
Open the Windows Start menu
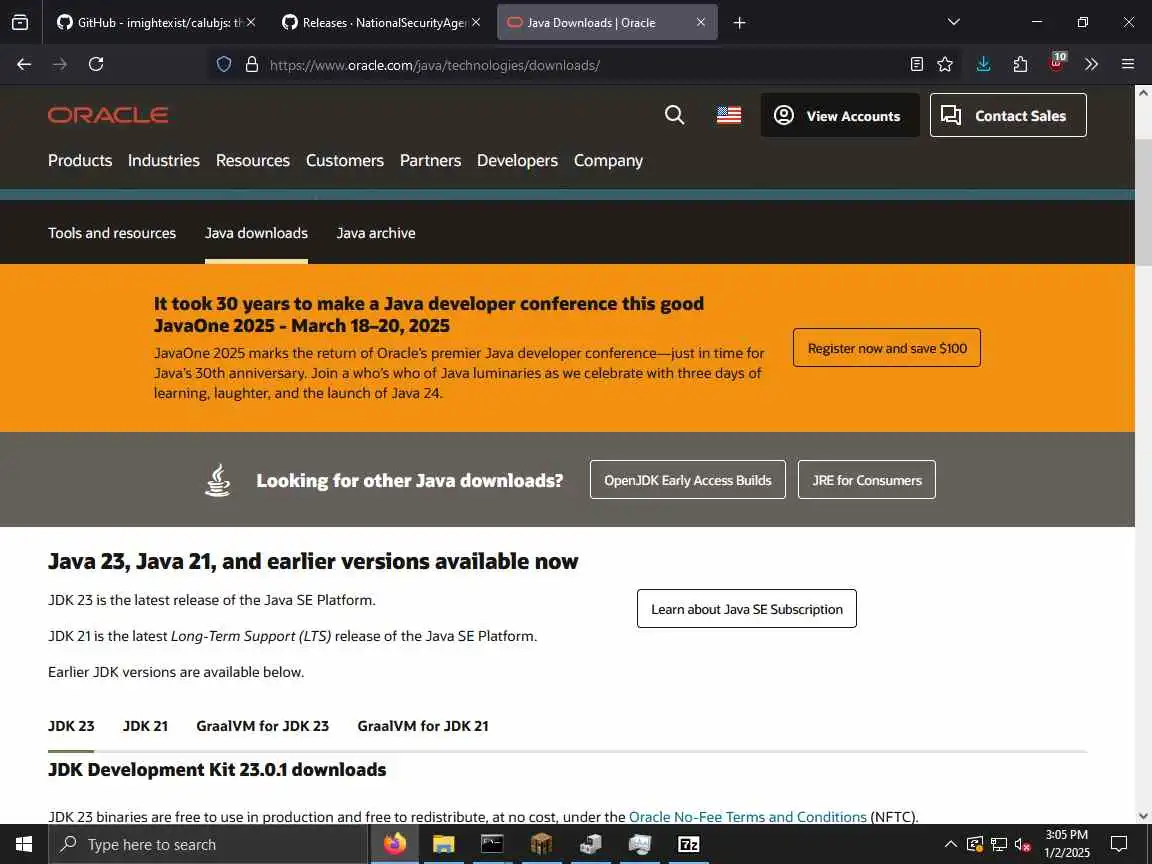coord(24,844)
